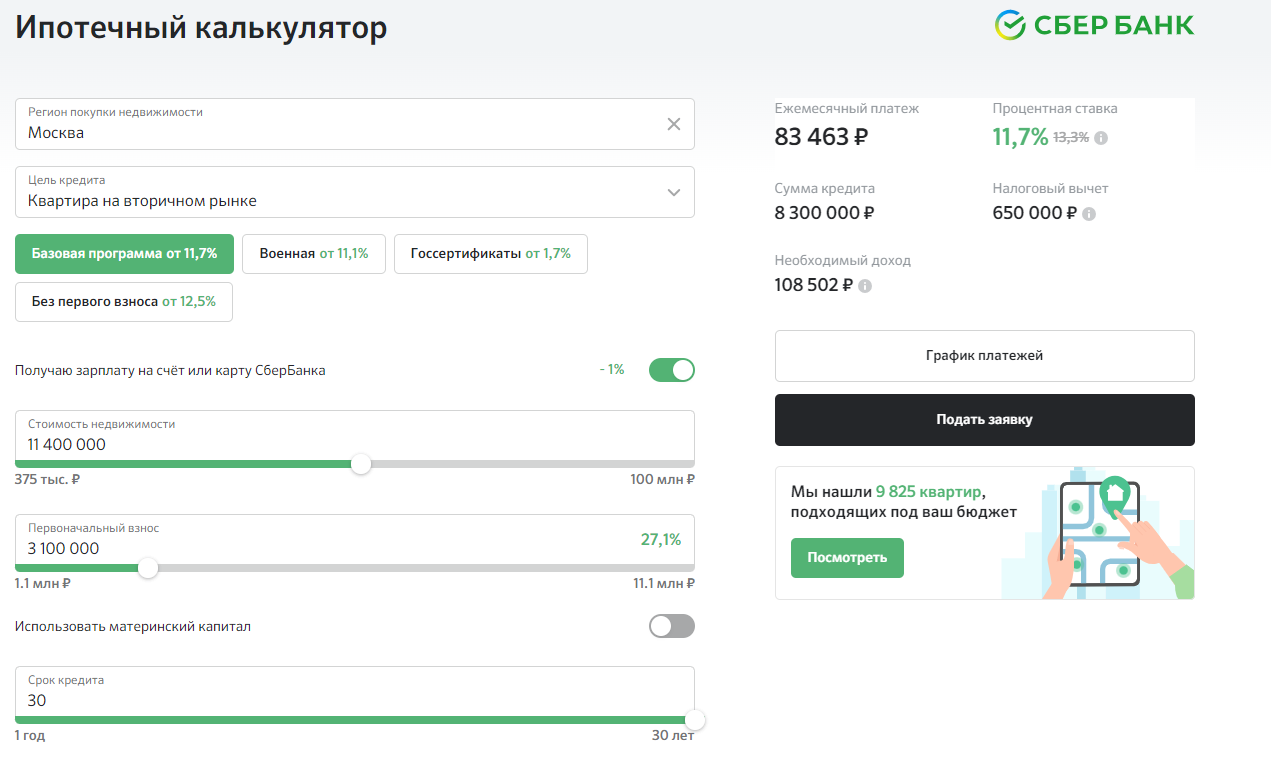Click the Первоначальный взнос input
The image size is (1271, 761).
pyautogui.click(x=355, y=540)
